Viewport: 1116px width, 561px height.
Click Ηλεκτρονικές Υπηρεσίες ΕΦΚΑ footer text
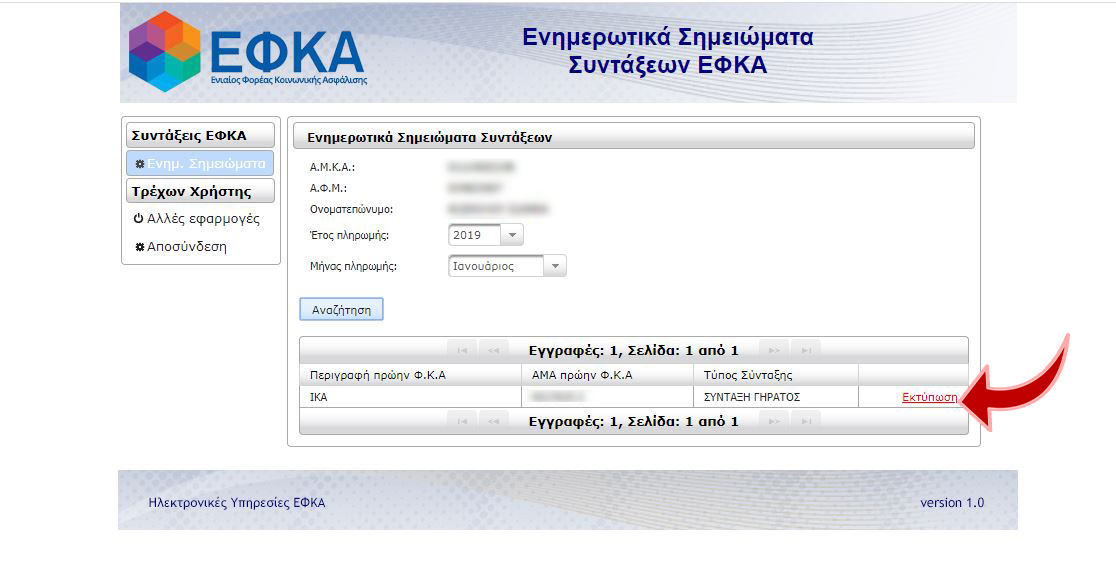[237, 503]
